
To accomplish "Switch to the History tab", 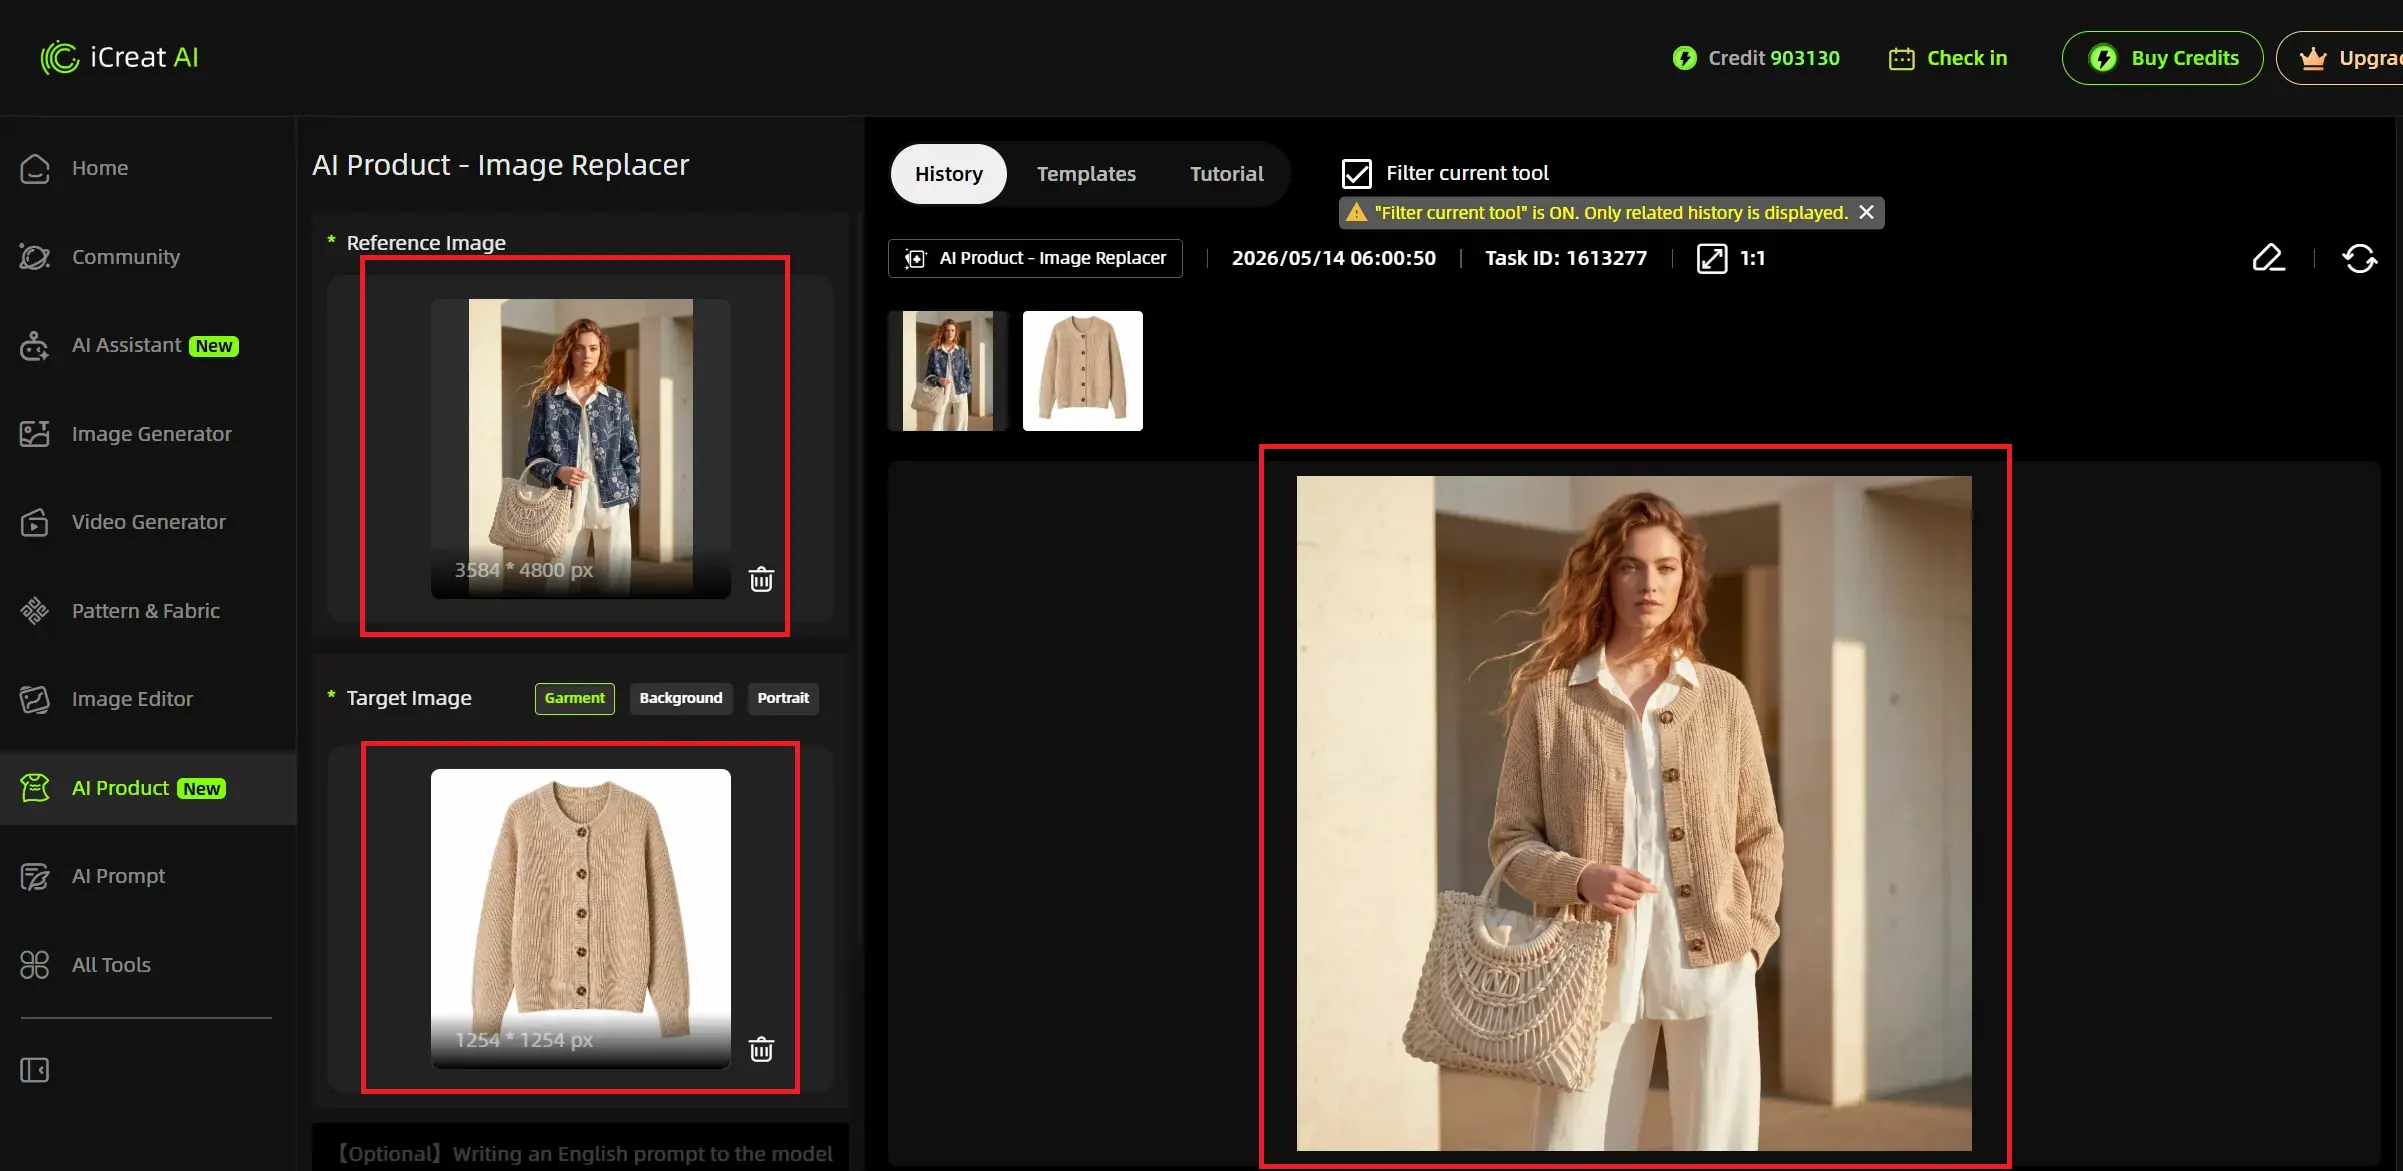I will [x=948, y=174].
